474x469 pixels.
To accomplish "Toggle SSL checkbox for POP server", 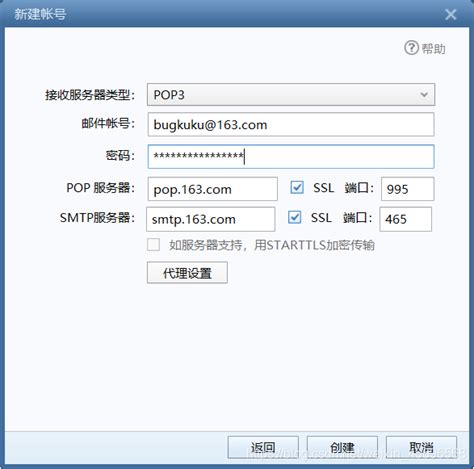I will pyautogui.click(x=297, y=187).
